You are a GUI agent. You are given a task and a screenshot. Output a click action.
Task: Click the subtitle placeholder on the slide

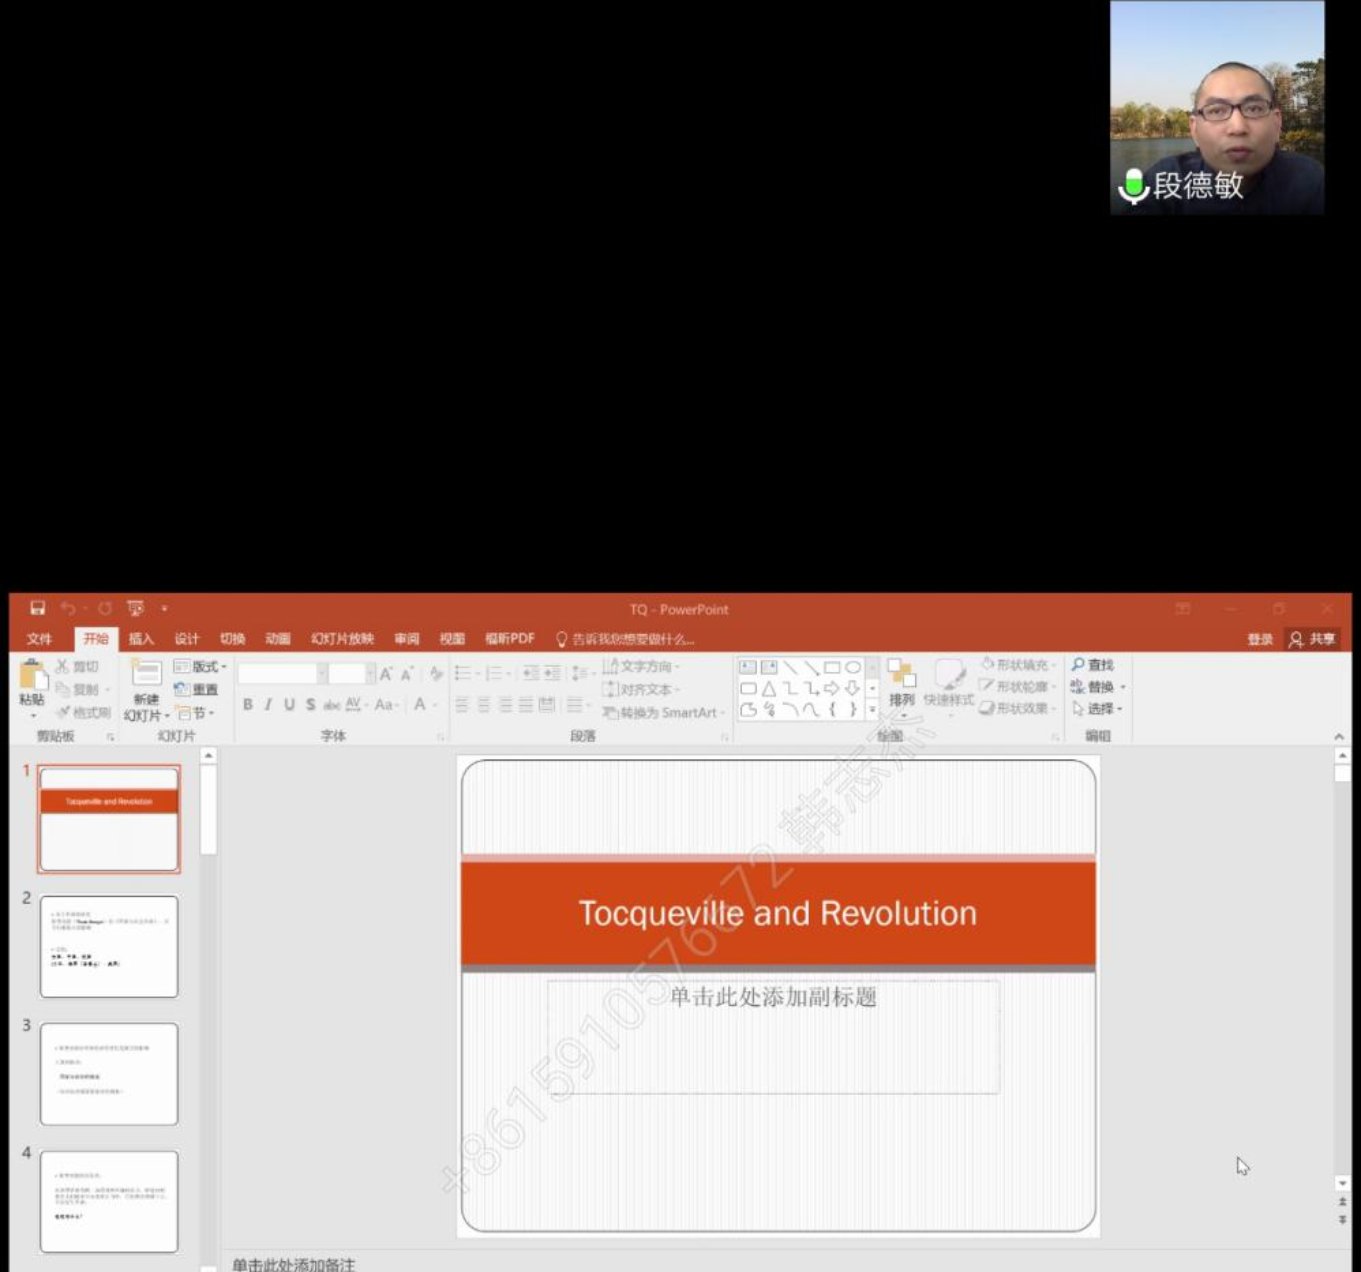(772, 1036)
